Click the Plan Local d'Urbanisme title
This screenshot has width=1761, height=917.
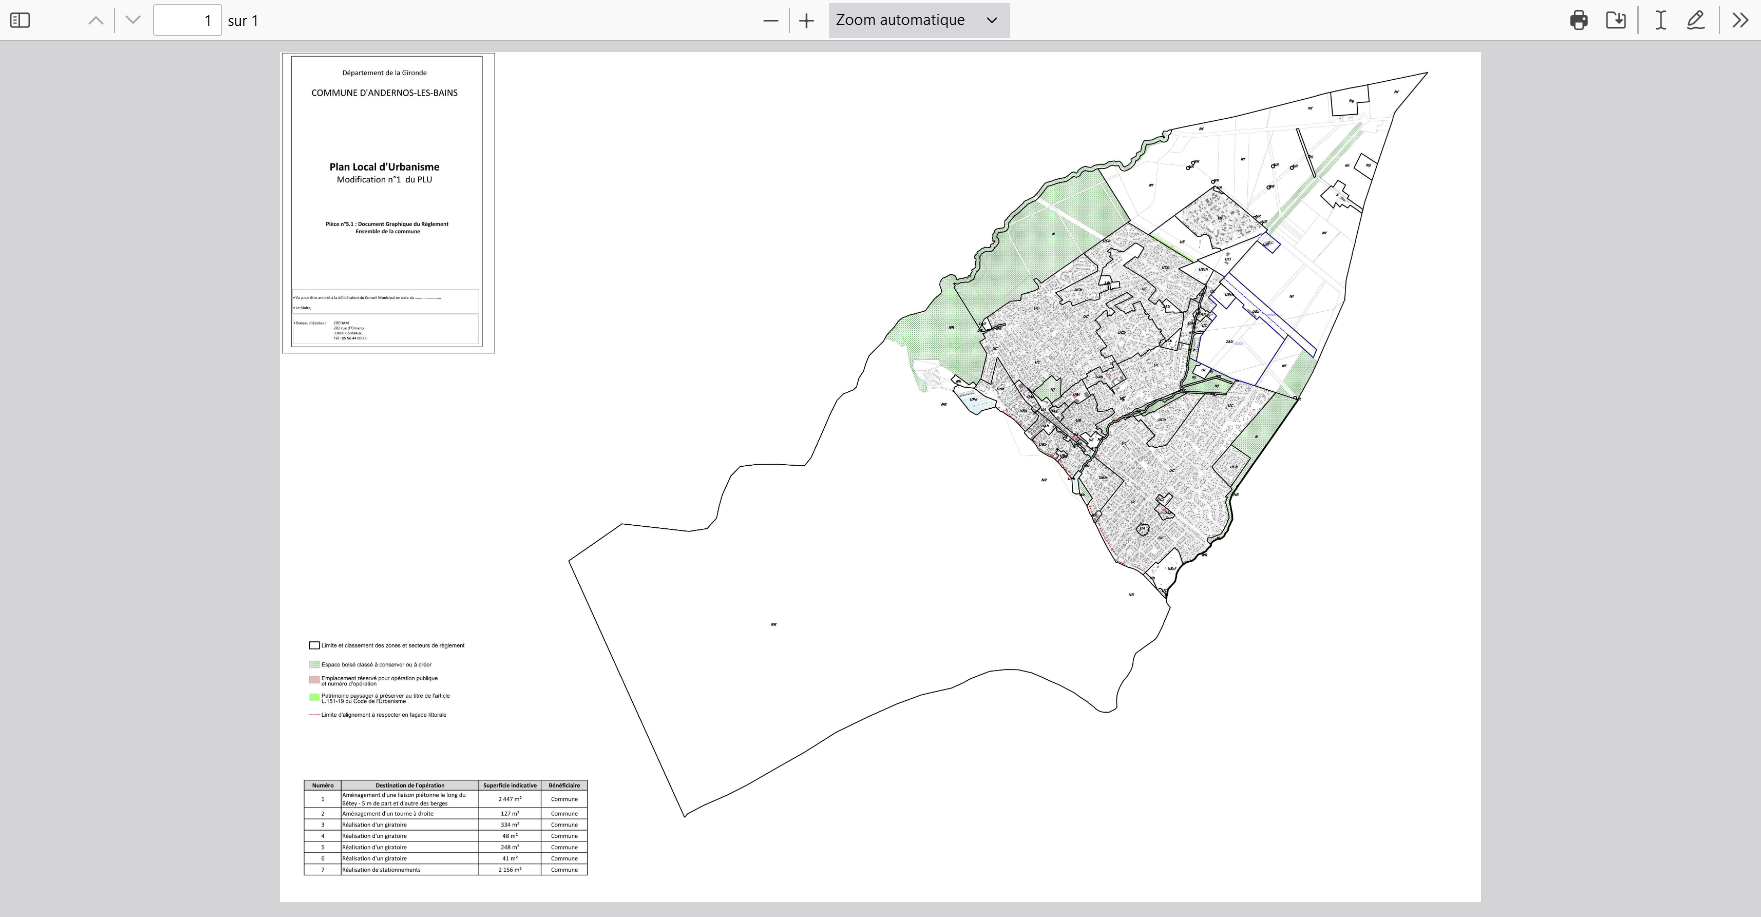(x=384, y=167)
